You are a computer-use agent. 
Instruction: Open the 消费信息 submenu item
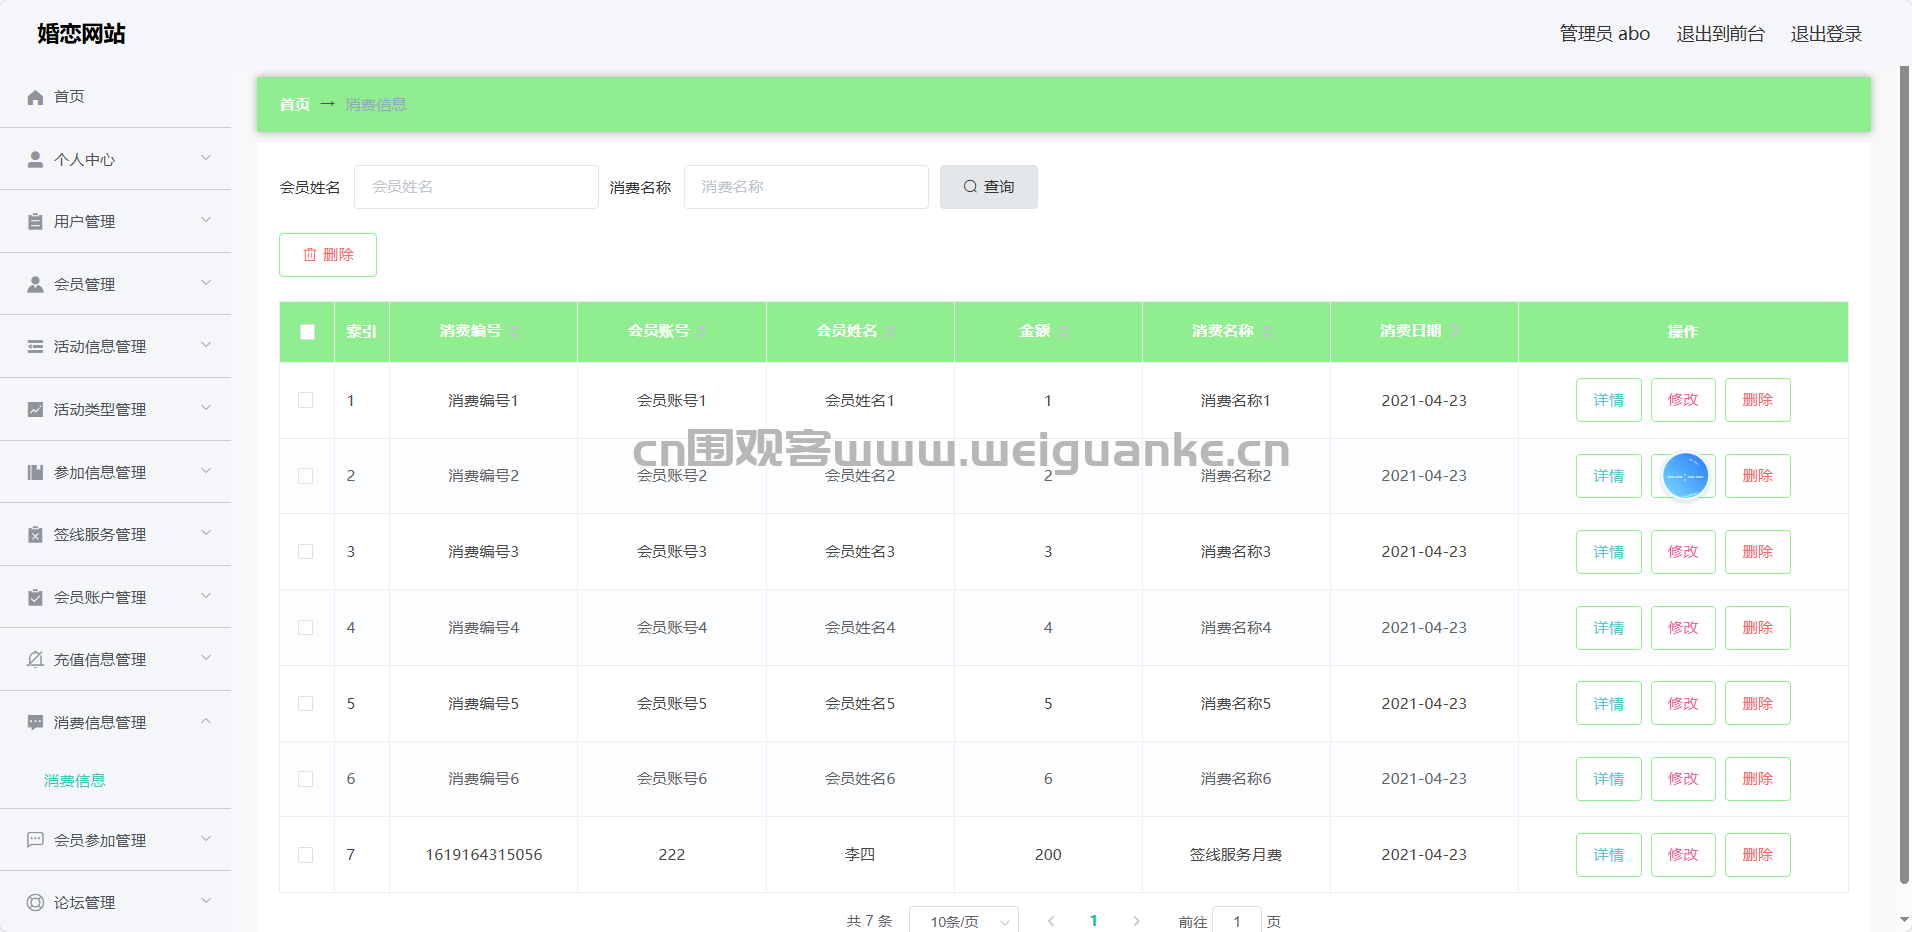pyautogui.click(x=75, y=781)
